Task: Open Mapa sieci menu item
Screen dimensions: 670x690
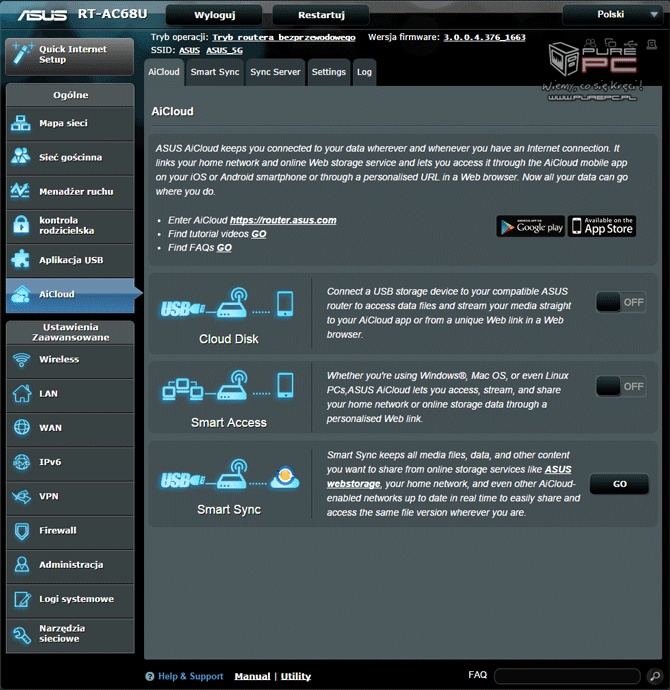Action: pyautogui.click(x=70, y=123)
